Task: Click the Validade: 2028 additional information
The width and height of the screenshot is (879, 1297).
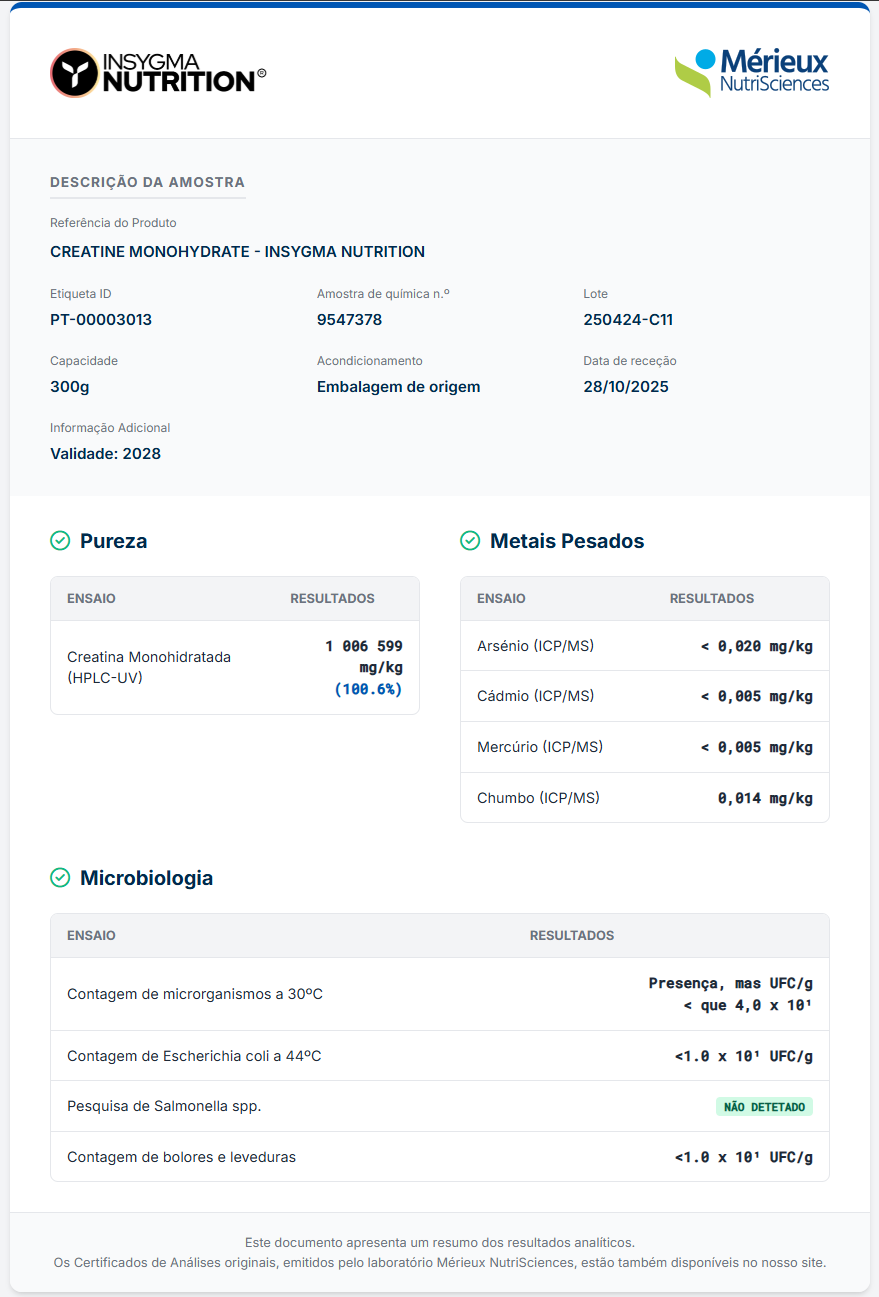Action: click(105, 454)
